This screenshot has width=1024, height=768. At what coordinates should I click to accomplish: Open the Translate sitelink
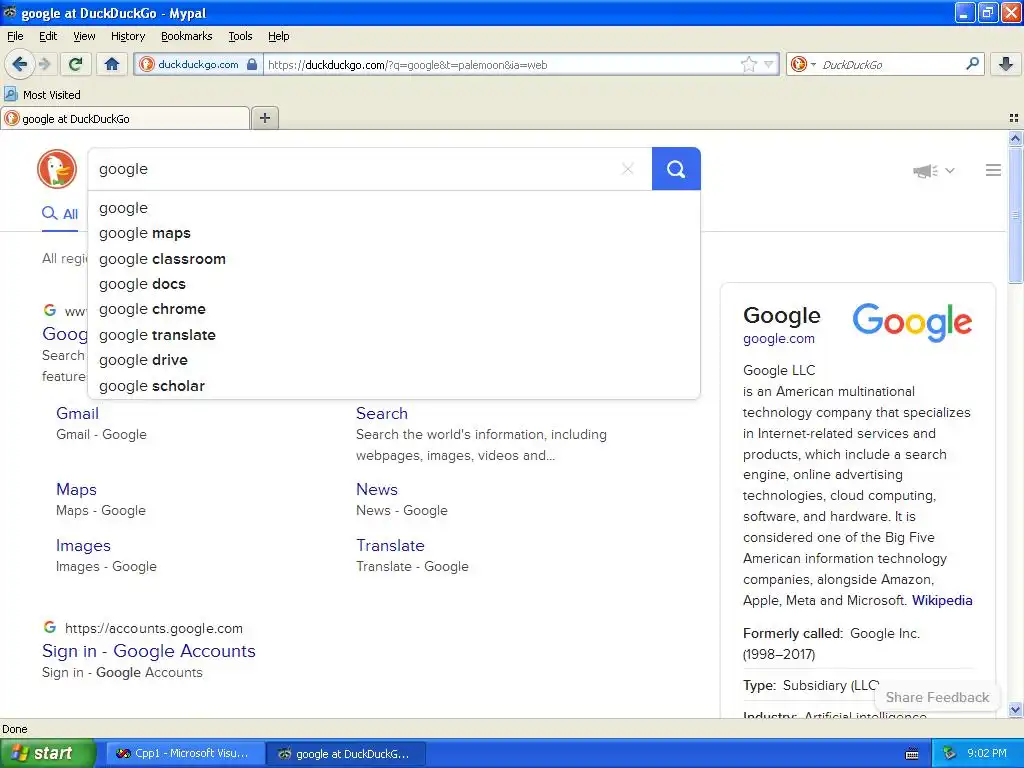[x=390, y=545]
